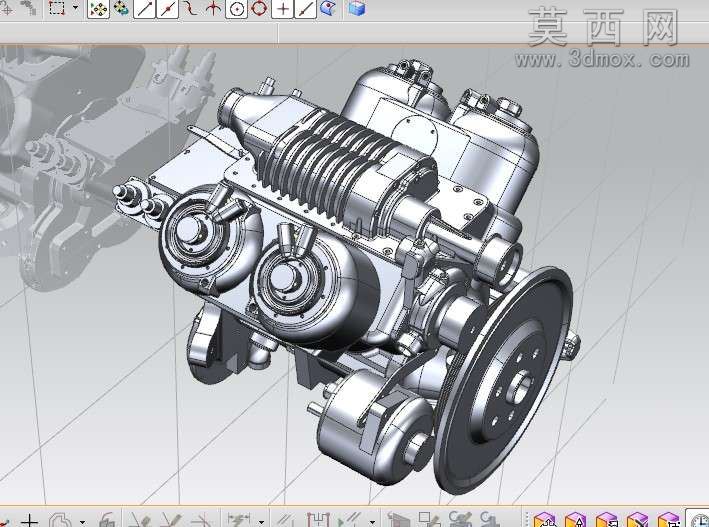Open the selection rectangle dropdown arrow
Screen dimensions: 709x527
pyautogui.click(x=75, y=8)
